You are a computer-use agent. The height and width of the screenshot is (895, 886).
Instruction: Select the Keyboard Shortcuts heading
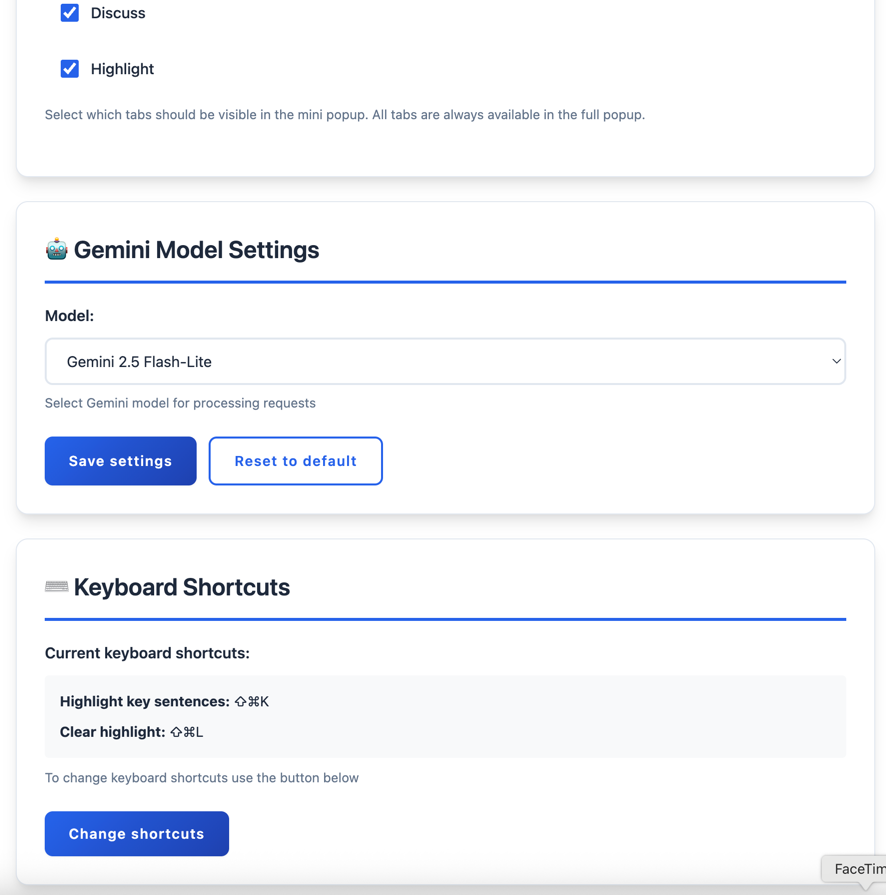coord(182,587)
